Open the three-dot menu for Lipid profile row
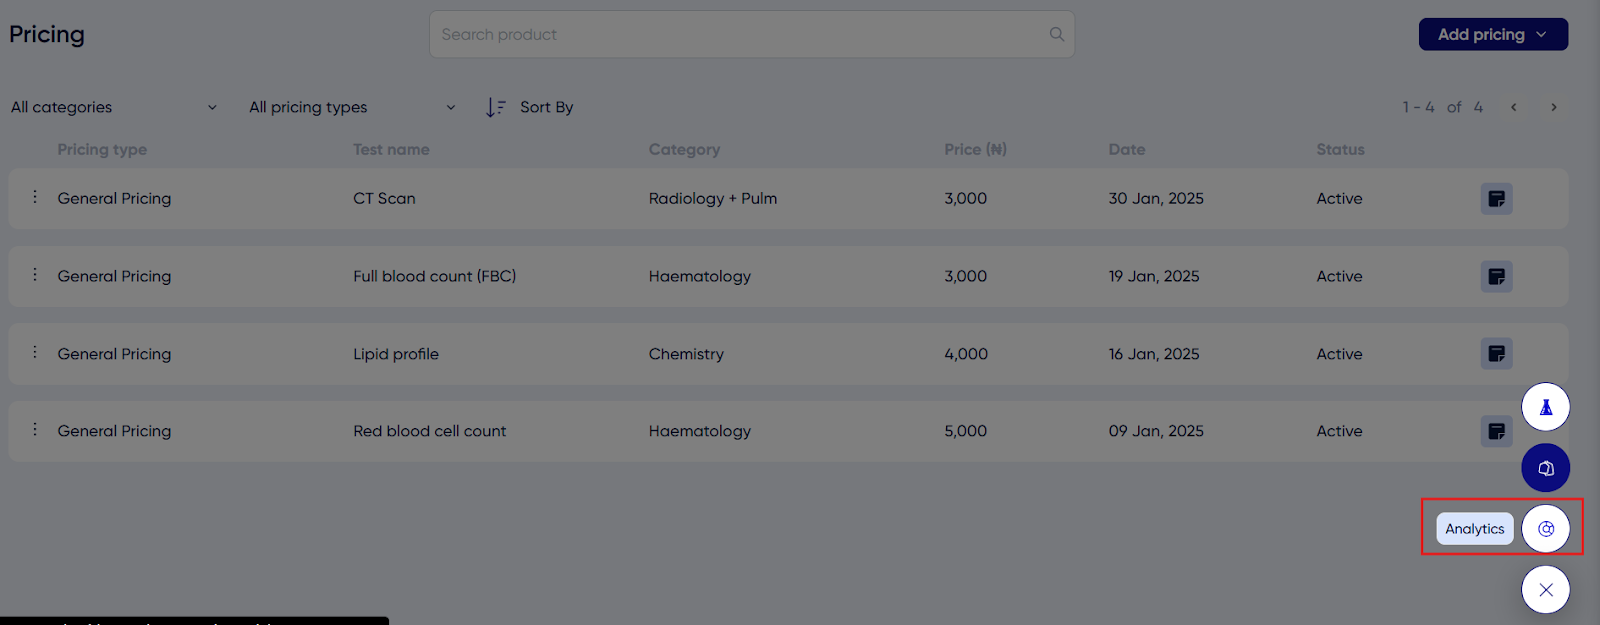 click(35, 352)
